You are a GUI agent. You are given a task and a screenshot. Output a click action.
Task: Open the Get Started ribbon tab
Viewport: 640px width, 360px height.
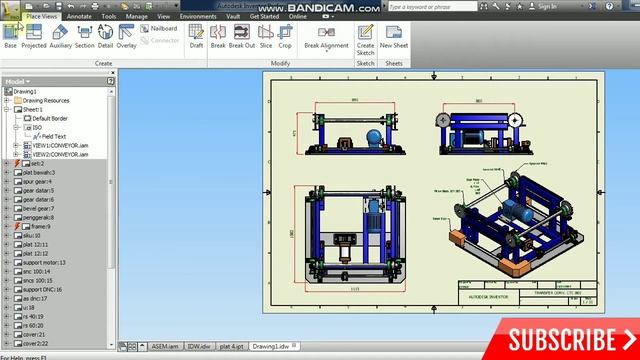pos(264,16)
